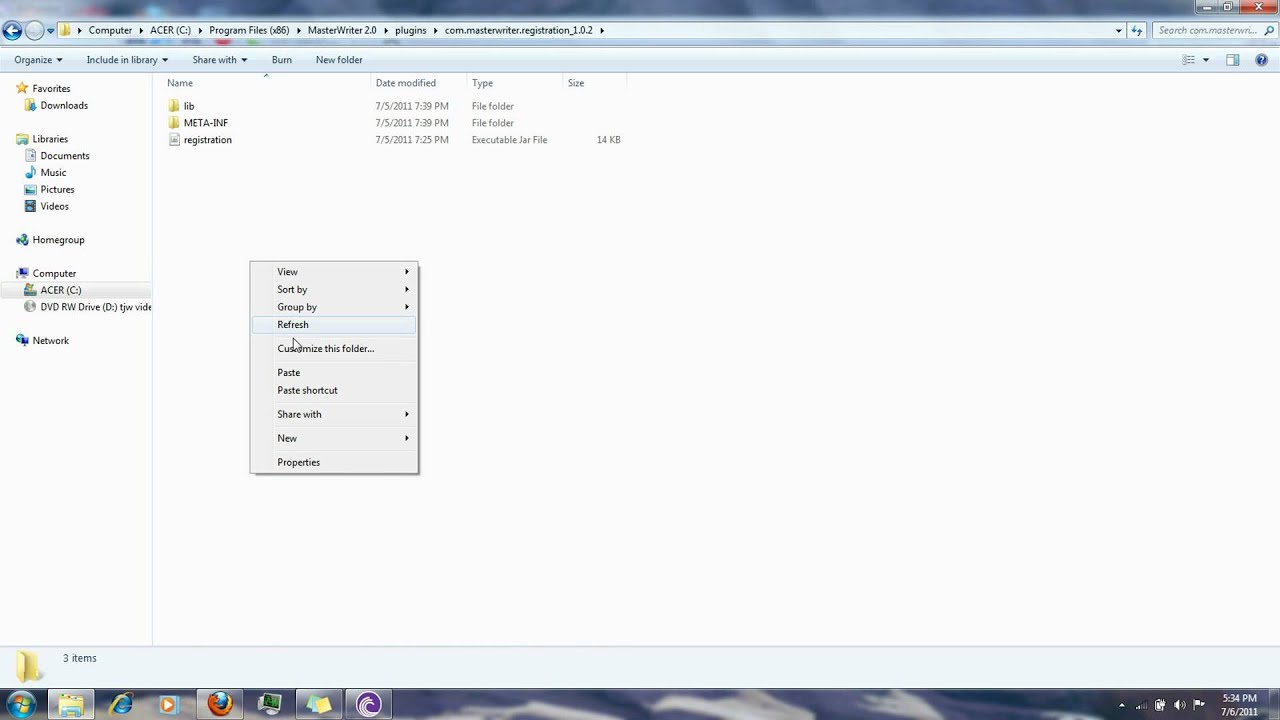Click ACER (C:) breadcrumb segment

[x=170, y=30]
